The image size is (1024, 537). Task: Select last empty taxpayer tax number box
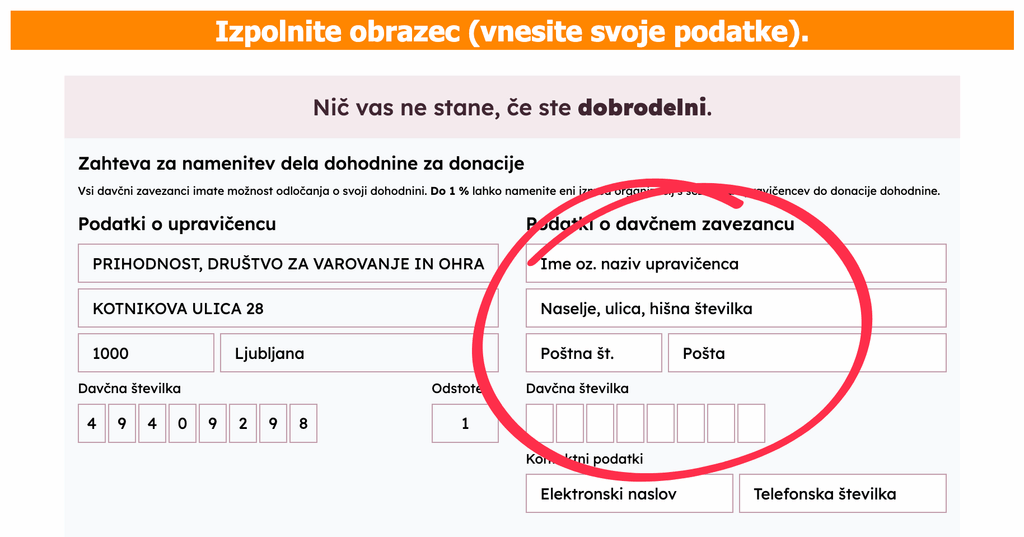pyautogui.click(x=751, y=423)
